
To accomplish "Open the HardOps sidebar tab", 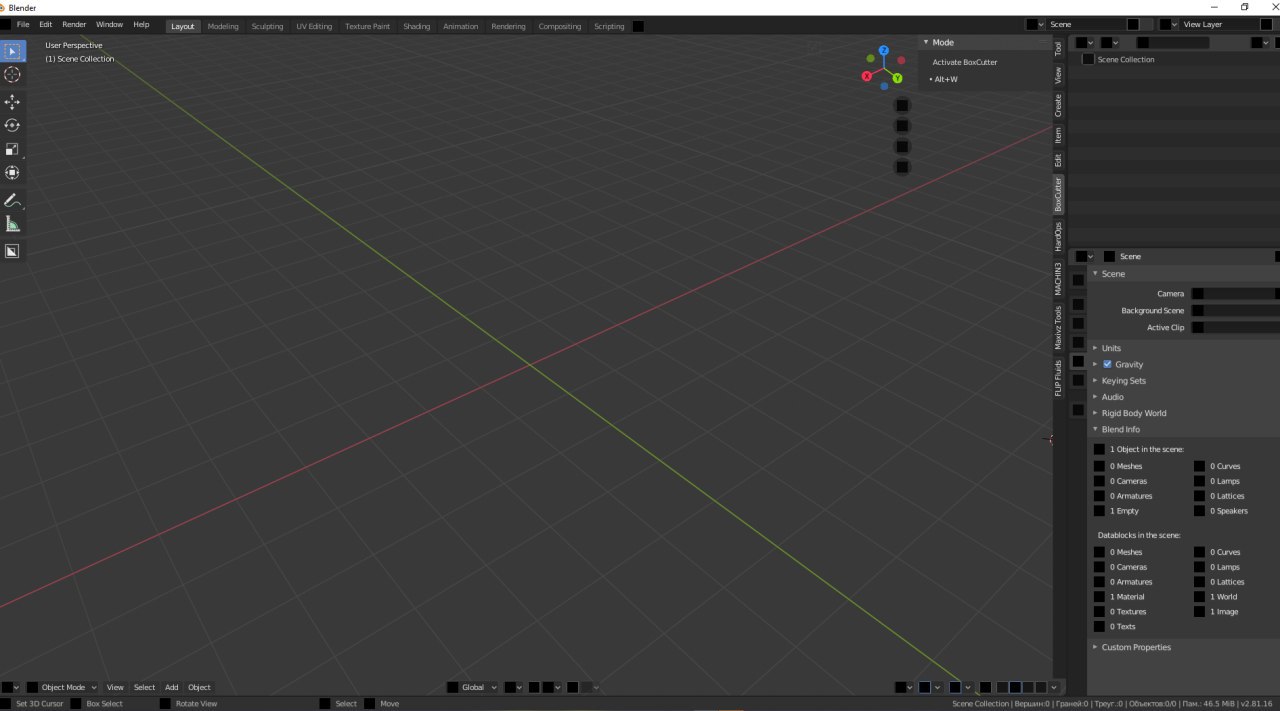I will coord(1058,237).
